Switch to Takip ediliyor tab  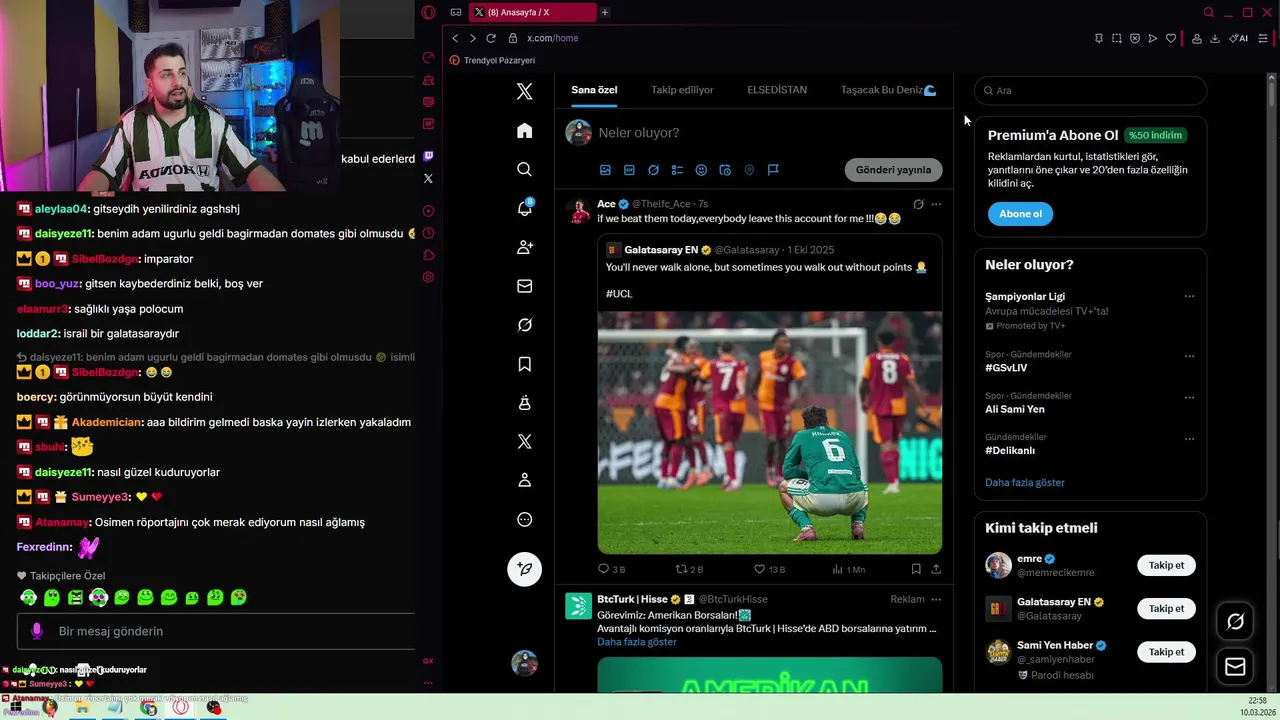tap(682, 90)
